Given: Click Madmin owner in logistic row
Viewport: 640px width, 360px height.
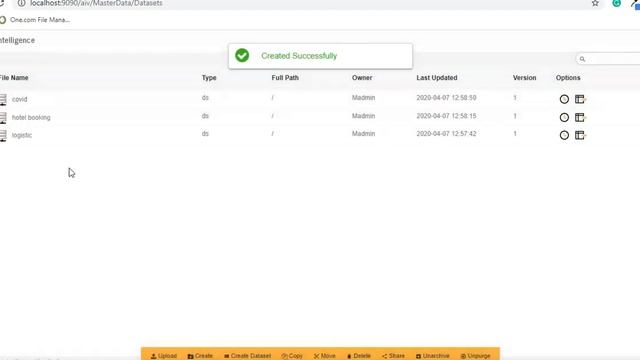Looking at the screenshot, I should click(x=363, y=133).
